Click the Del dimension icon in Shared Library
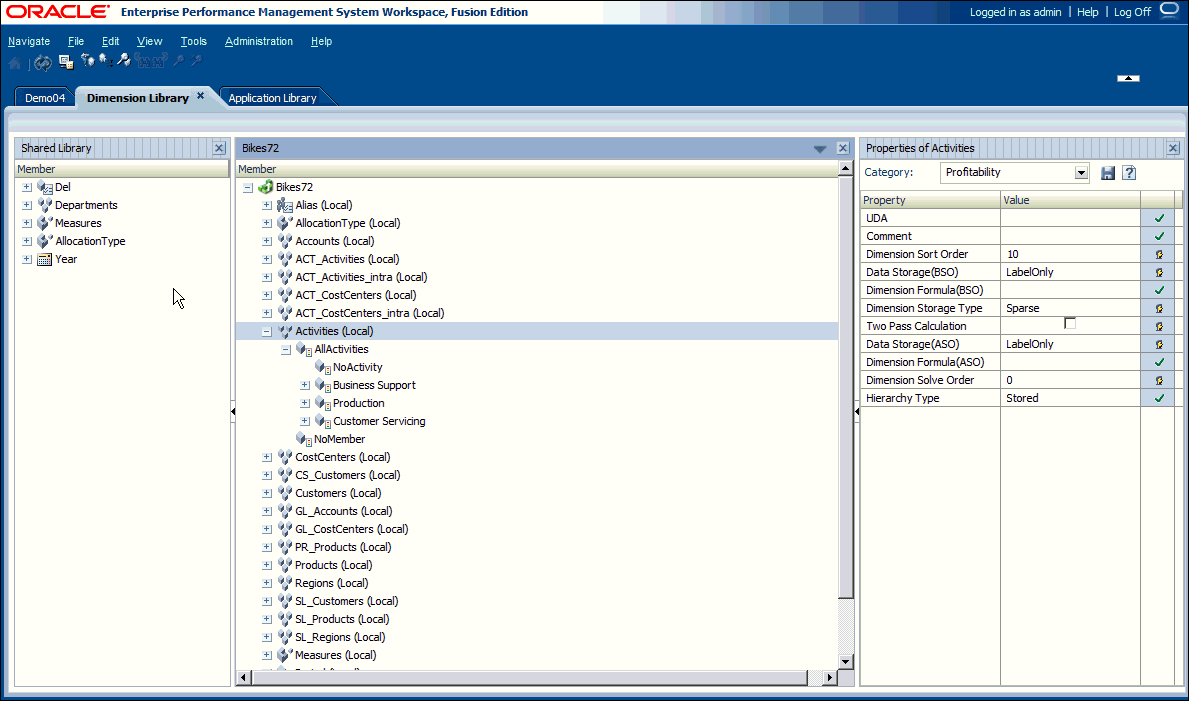Screen dimensions: 1189x701 45,187
